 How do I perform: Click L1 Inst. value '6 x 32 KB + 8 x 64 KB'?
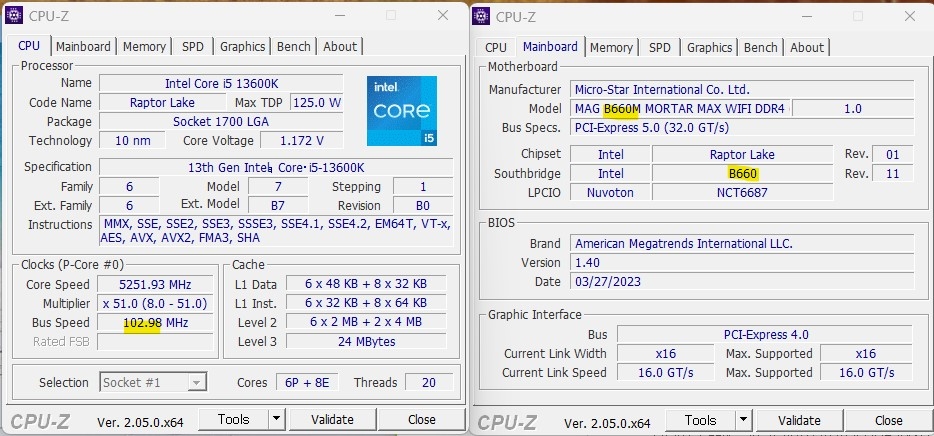(x=366, y=303)
